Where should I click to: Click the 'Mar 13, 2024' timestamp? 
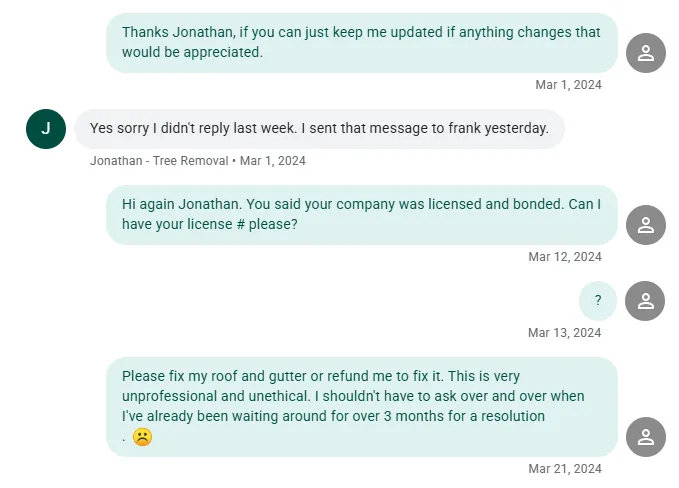(565, 333)
